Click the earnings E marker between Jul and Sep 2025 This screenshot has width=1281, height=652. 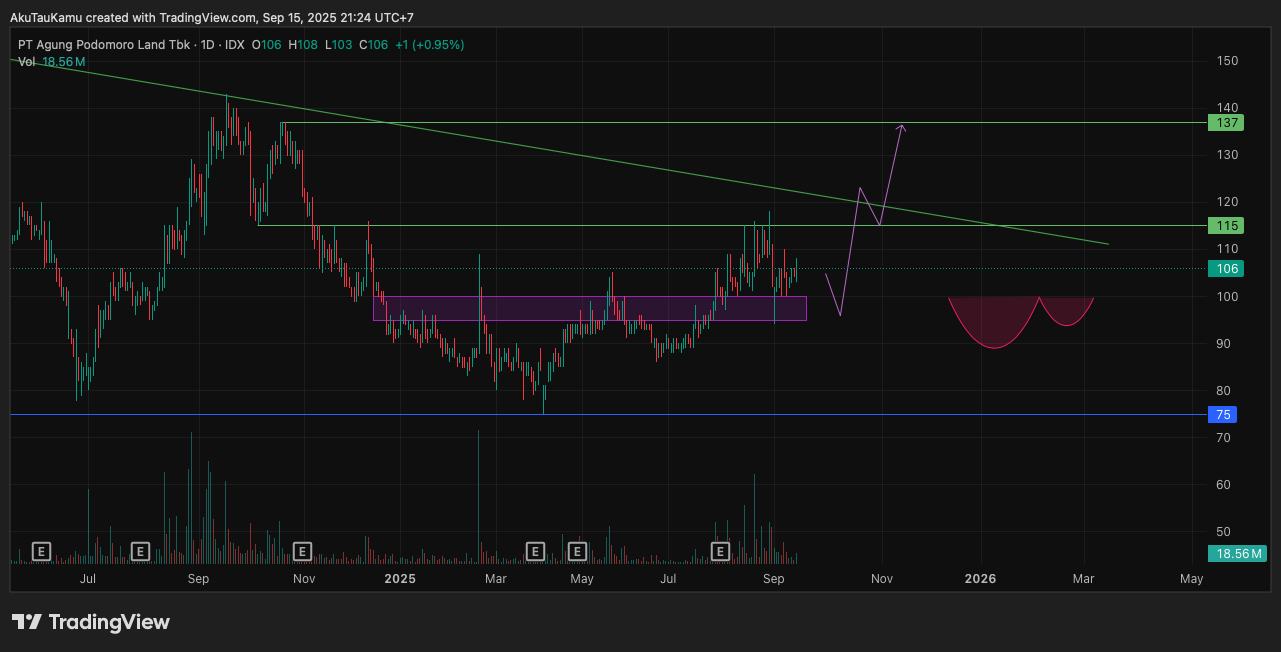[720, 551]
